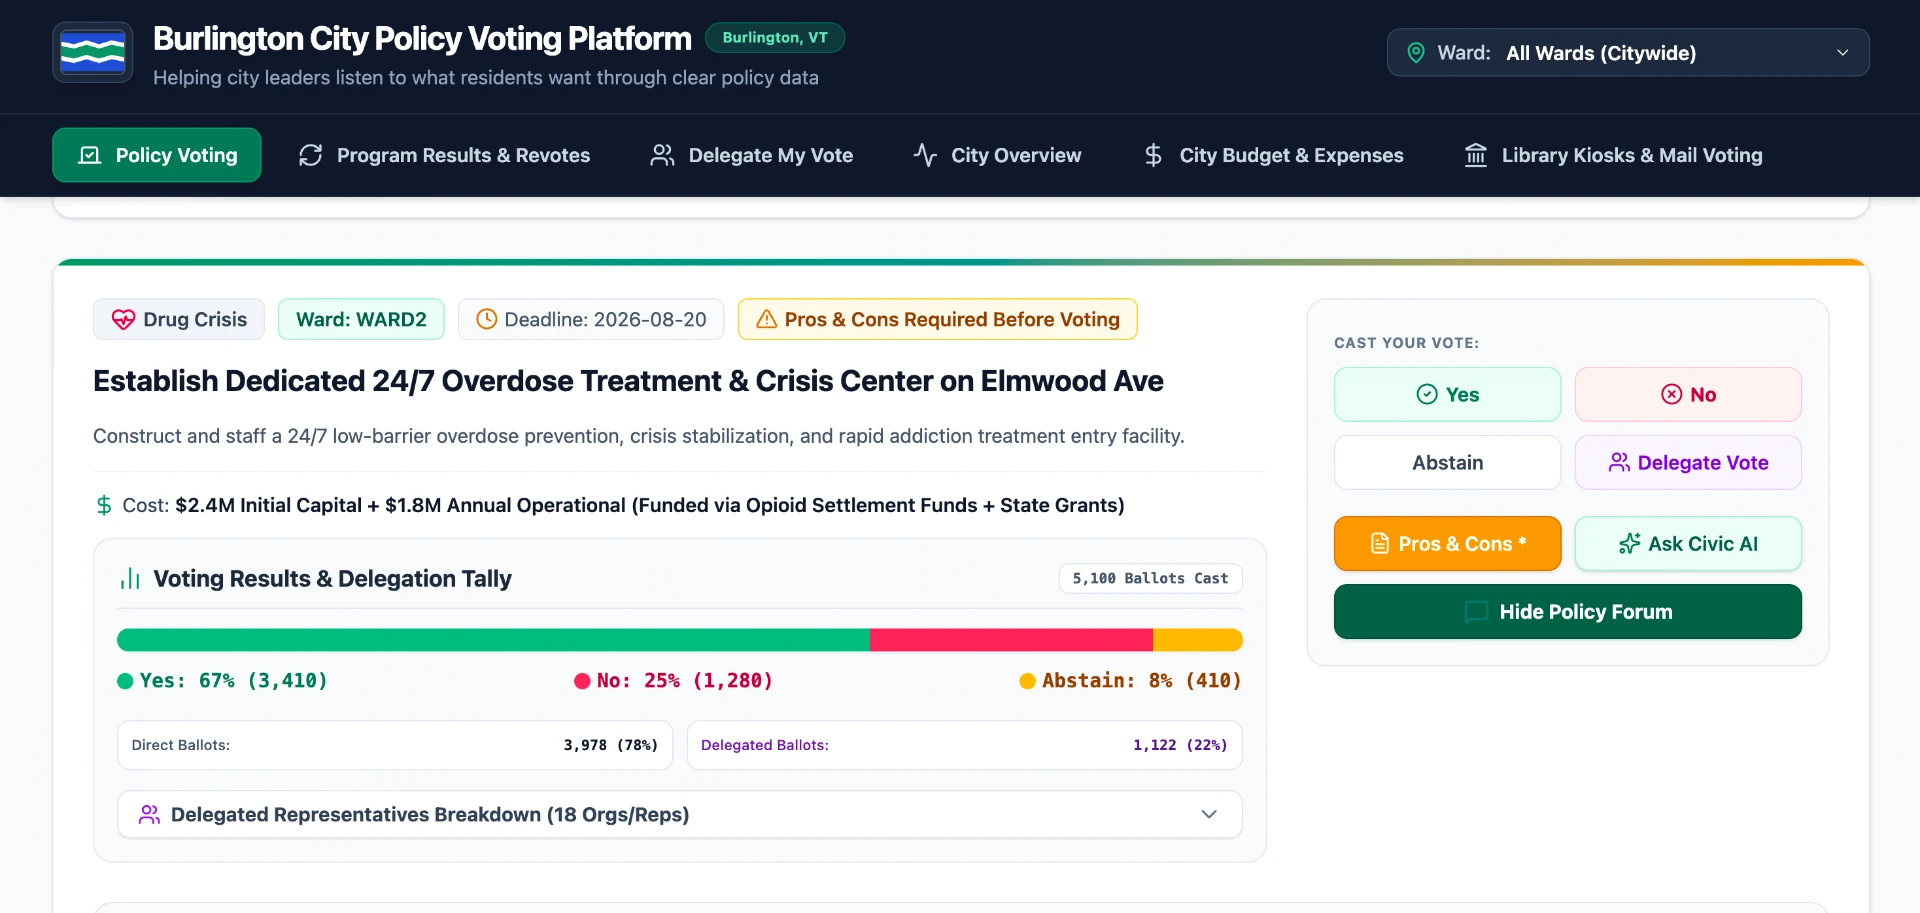Go to the City Overview tab

[x=997, y=155]
